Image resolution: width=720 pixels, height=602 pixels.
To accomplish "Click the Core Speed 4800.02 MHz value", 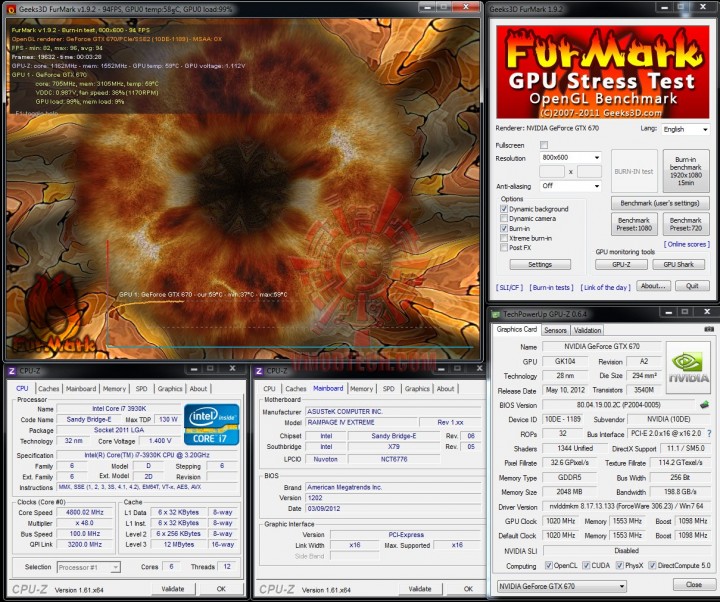I will tap(84, 512).
